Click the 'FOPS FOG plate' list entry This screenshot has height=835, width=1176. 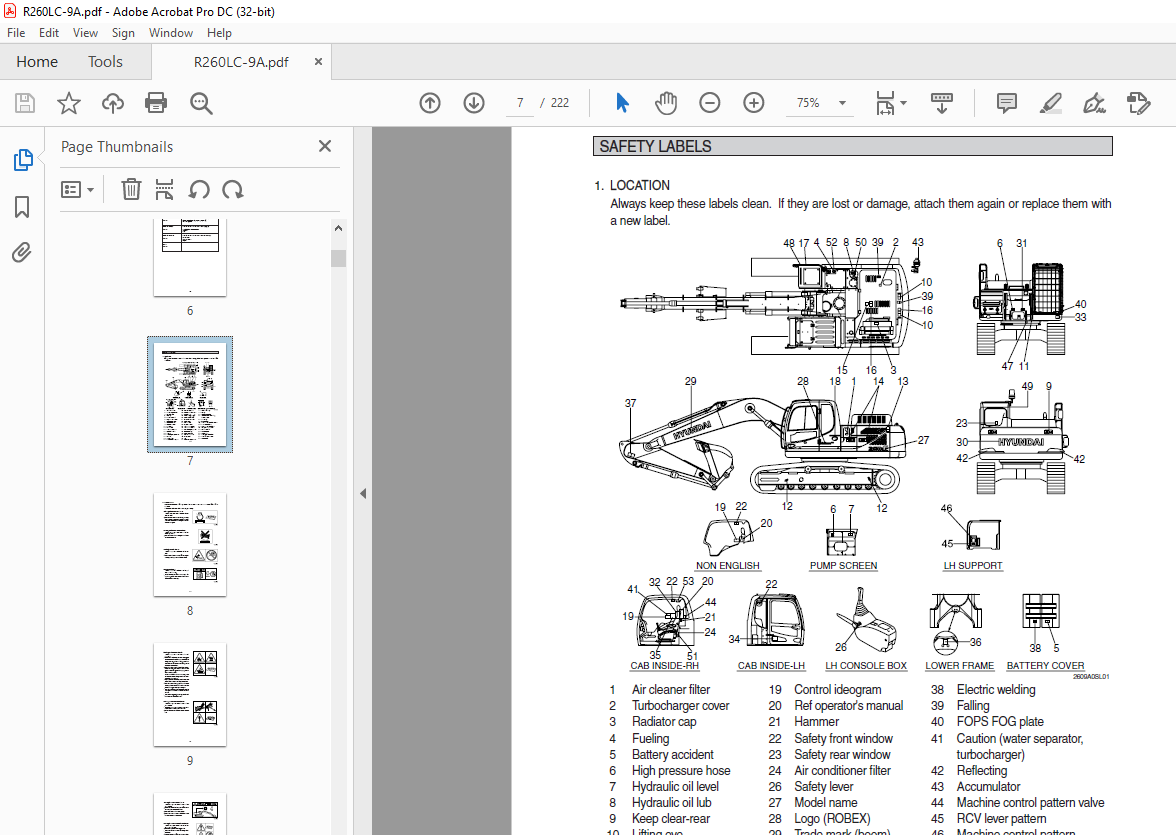1000,722
